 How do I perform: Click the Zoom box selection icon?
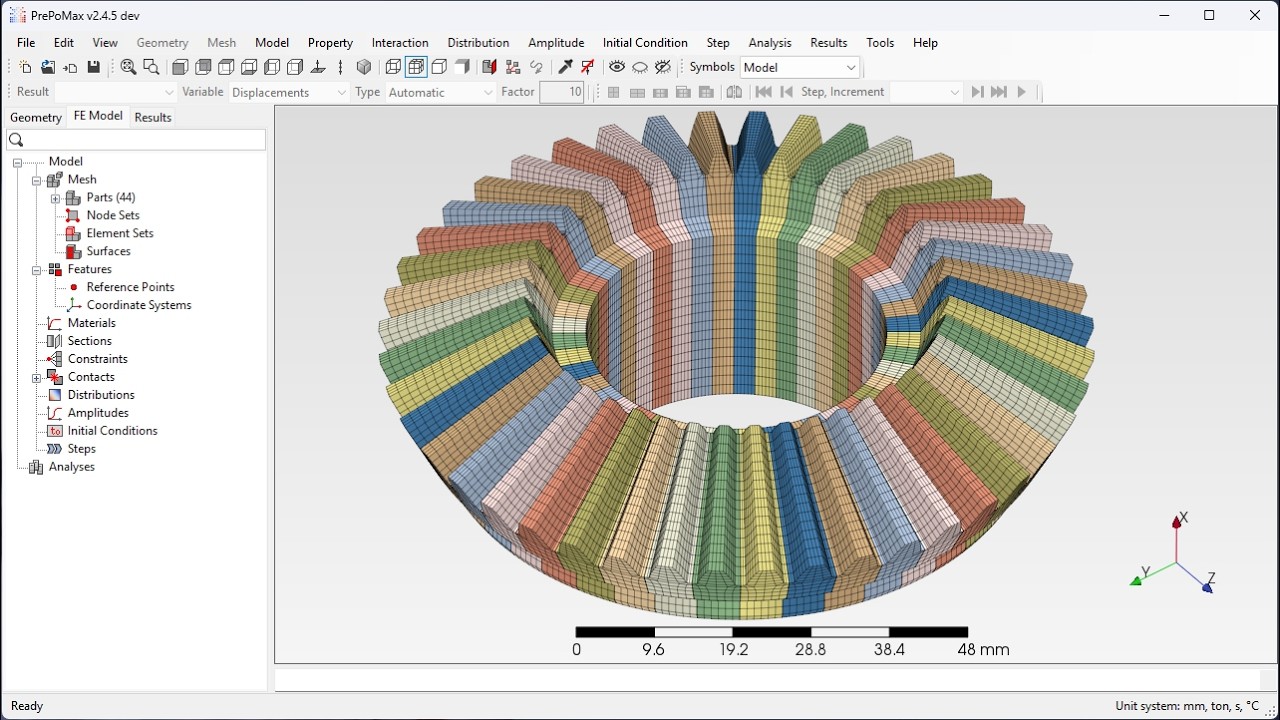[151, 67]
